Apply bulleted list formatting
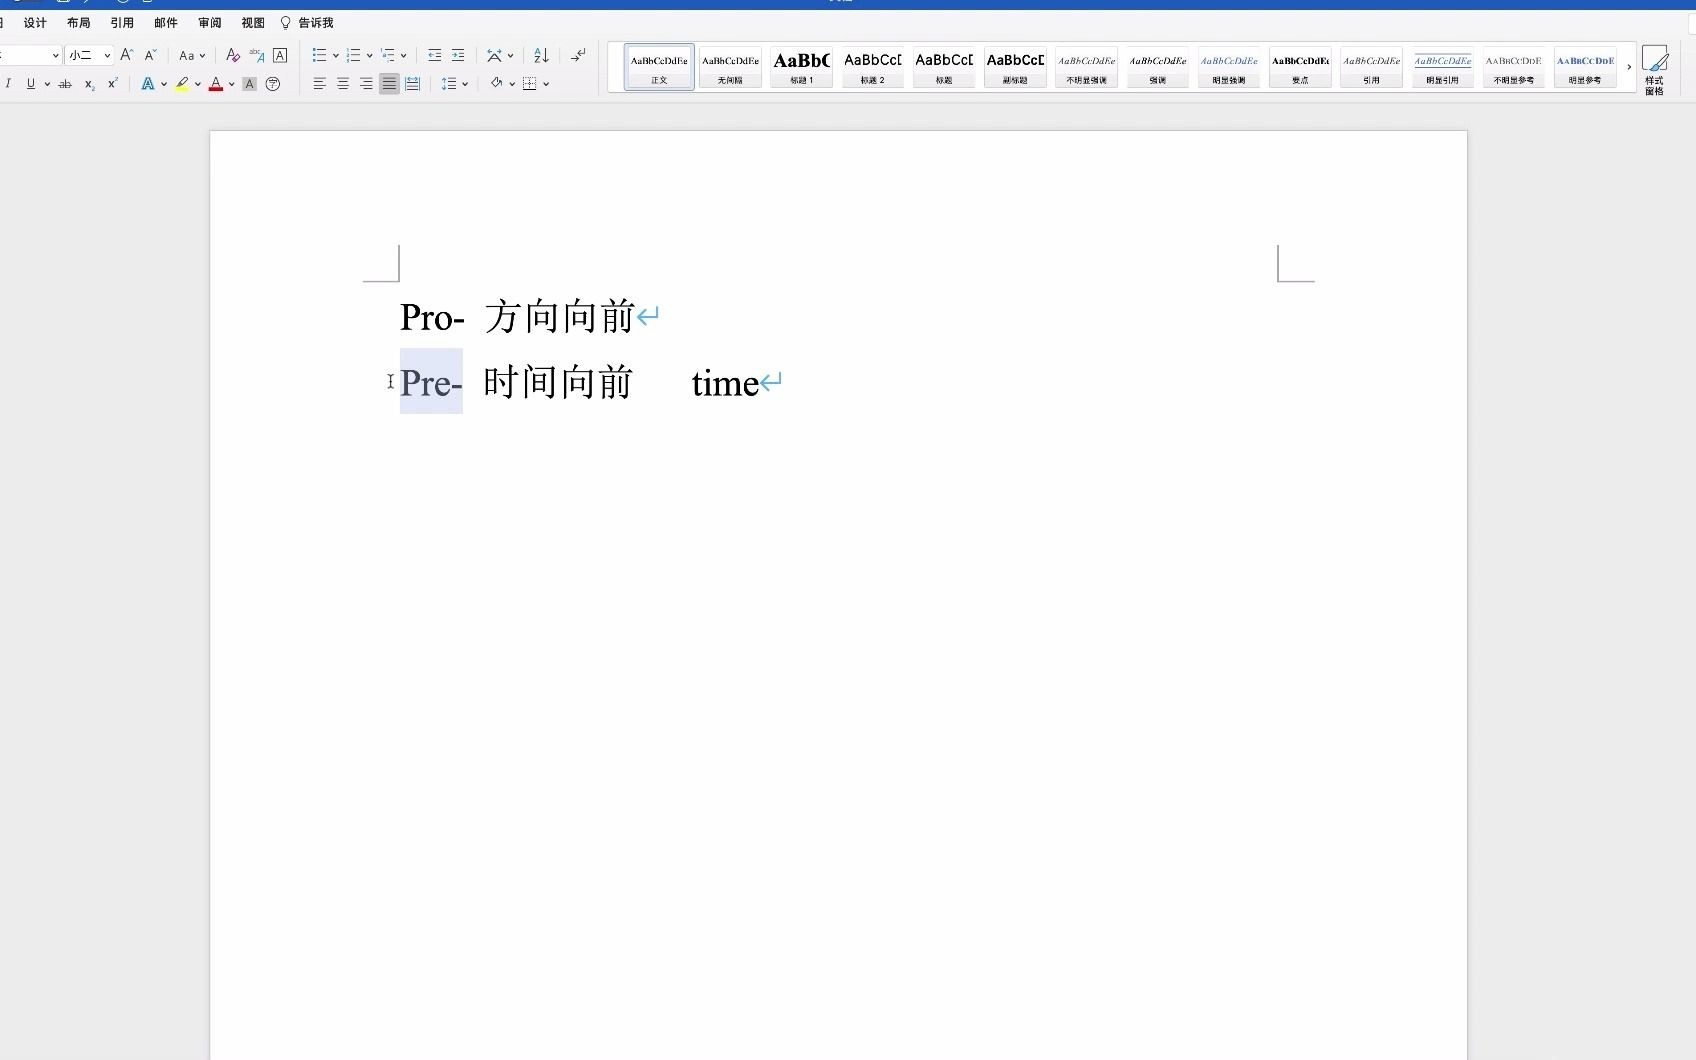The image size is (1696, 1060). 319,55
